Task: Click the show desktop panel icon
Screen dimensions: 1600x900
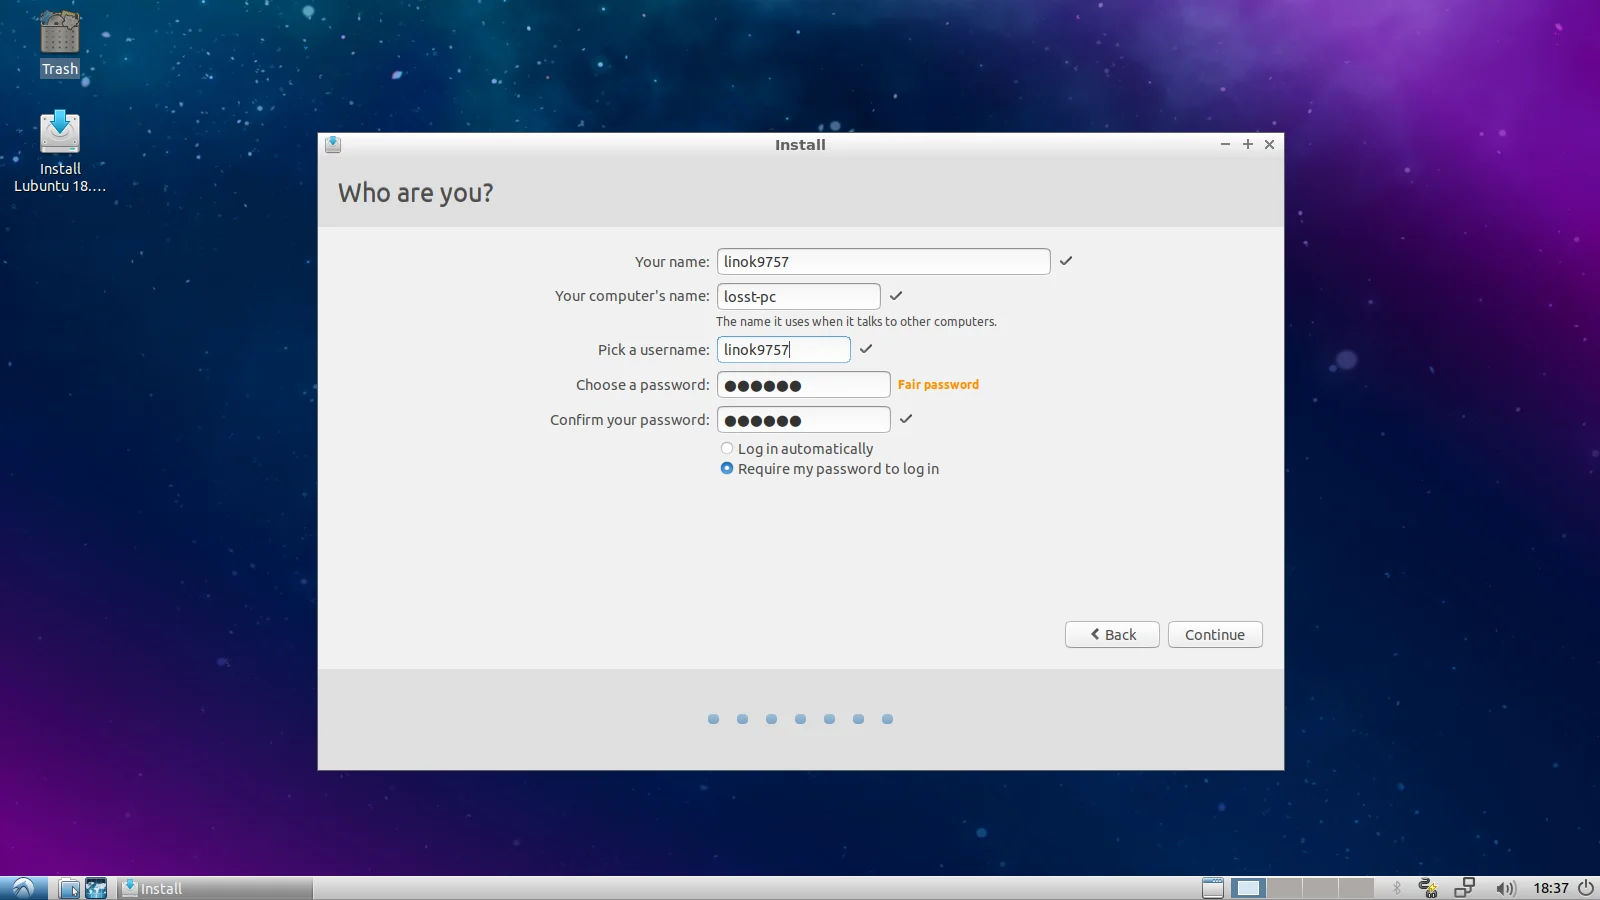Action: pyautogui.click(x=1212, y=888)
